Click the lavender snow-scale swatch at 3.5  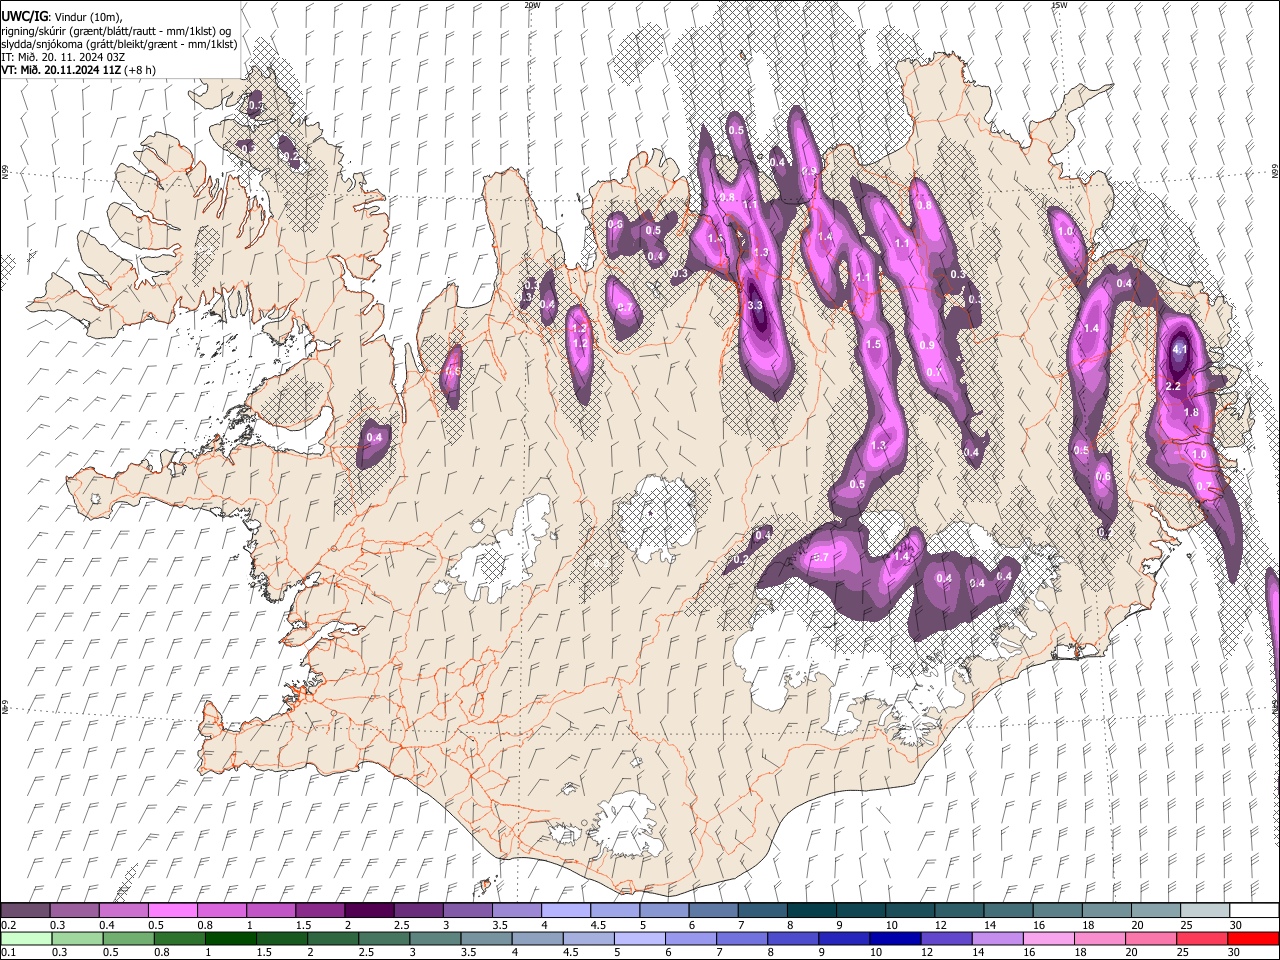(x=515, y=910)
